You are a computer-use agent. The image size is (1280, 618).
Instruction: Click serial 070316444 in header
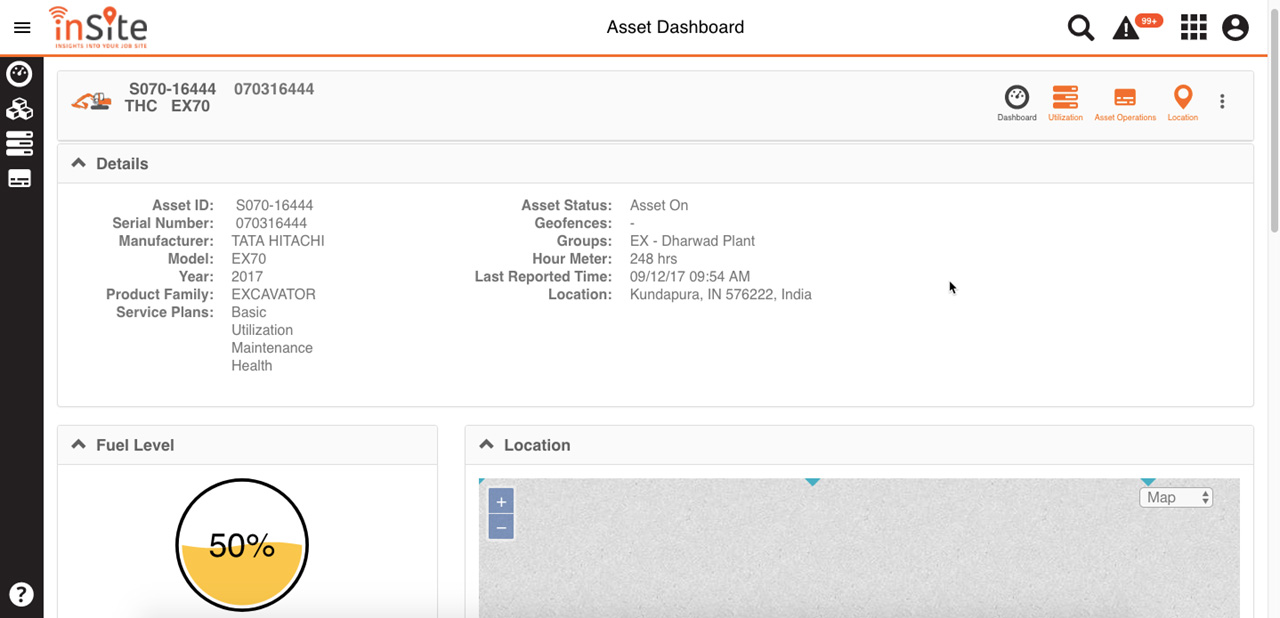274,89
